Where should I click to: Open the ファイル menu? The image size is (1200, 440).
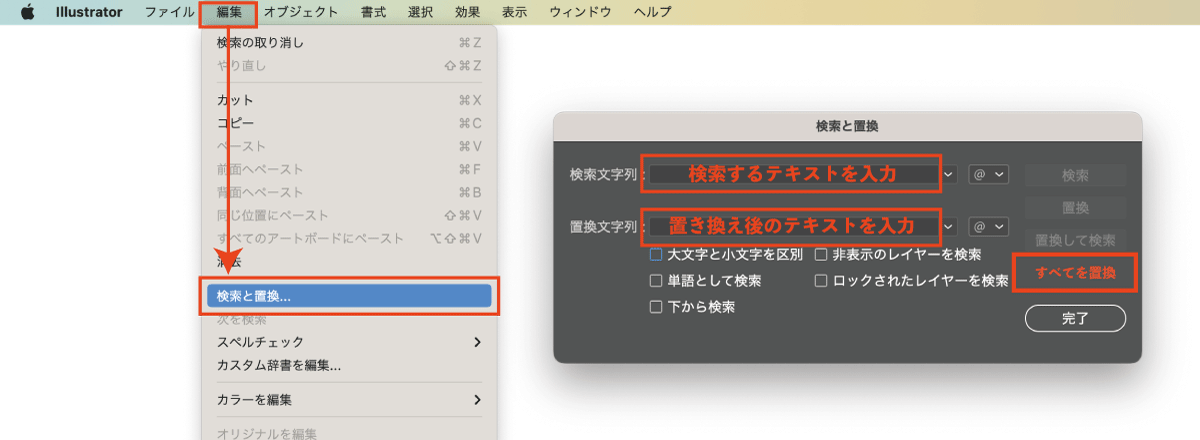[x=170, y=13]
